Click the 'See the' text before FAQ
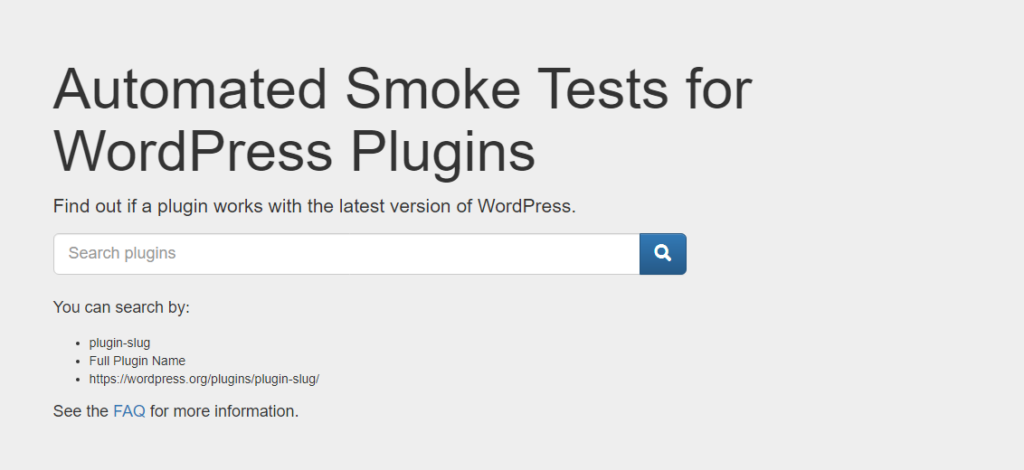1024x470 pixels. pyautogui.click(x=81, y=411)
